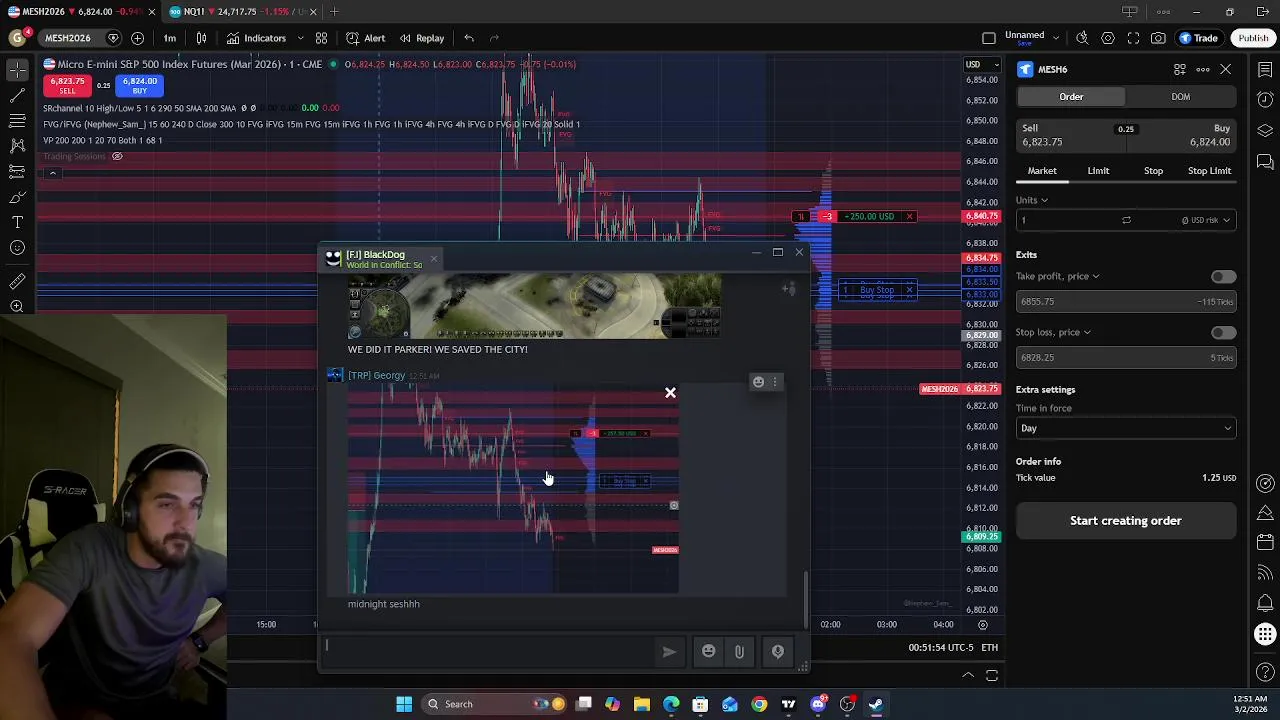Toggle the Stop loss switch

1222,333
